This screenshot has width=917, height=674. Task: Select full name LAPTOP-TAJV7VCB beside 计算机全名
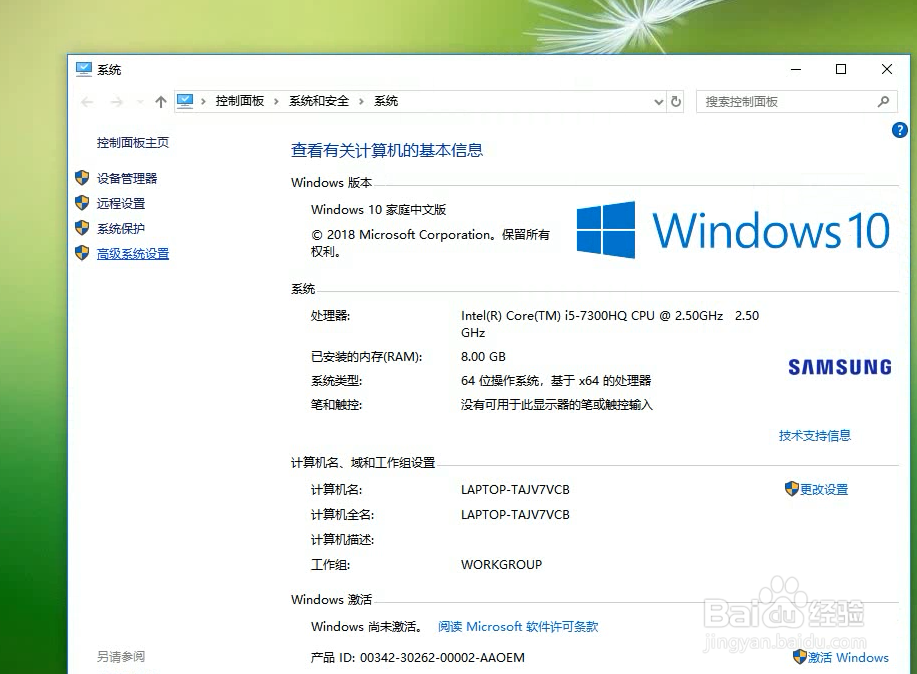(515, 515)
